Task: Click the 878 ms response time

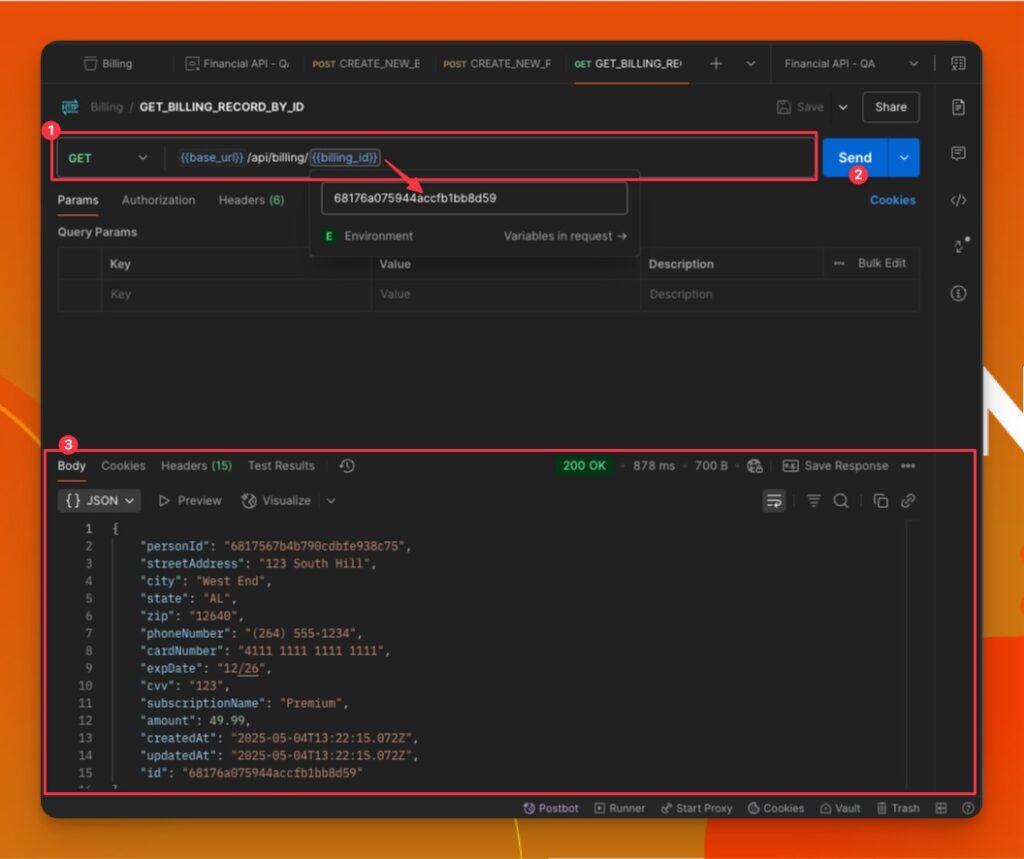Action: (x=653, y=466)
